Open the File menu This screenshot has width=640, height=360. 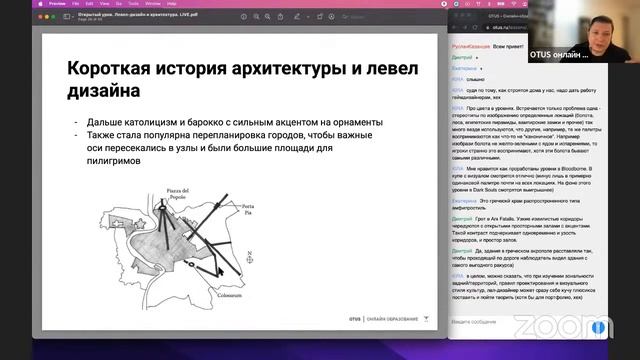tap(76, 4)
